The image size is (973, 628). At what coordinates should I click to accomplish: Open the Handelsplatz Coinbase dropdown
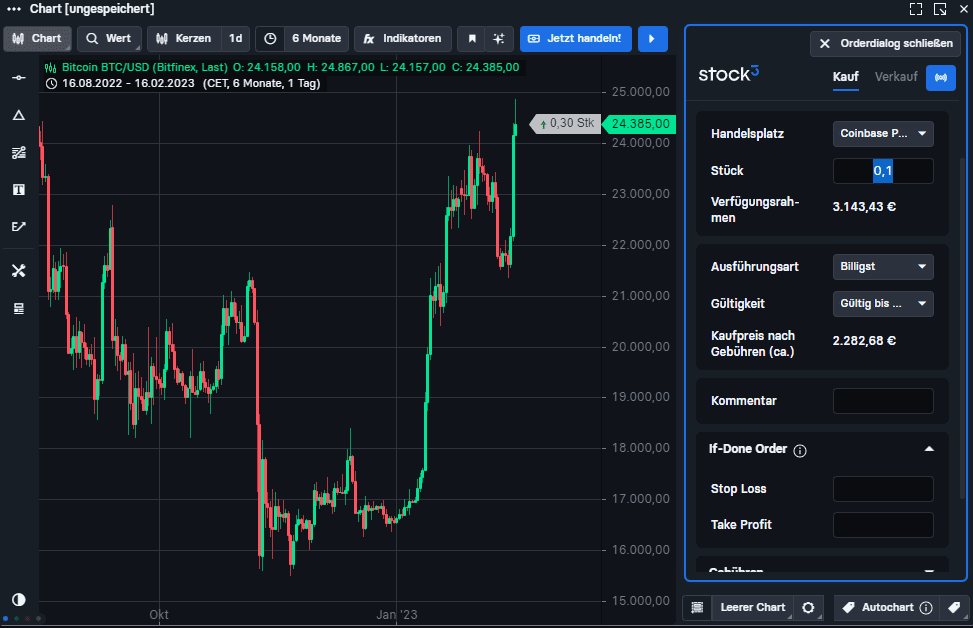click(x=883, y=133)
